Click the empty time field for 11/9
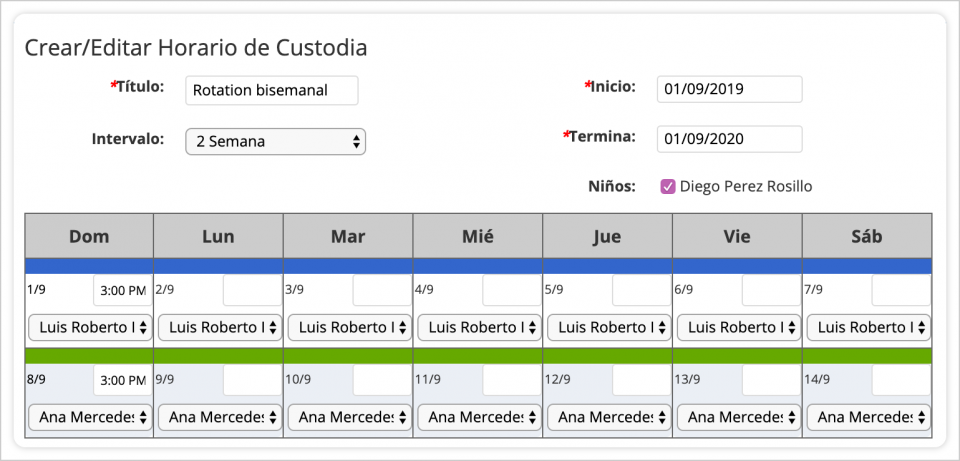This screenshot has width=960, height=461. [512, 380]
